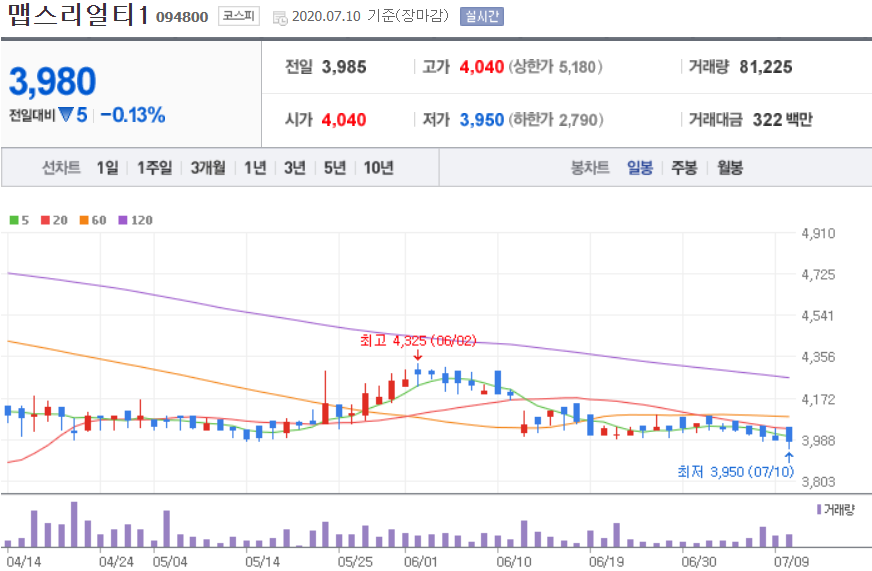Click the purple 120-day moving average legend
872x571 pixels.
(x=135, y=220)
